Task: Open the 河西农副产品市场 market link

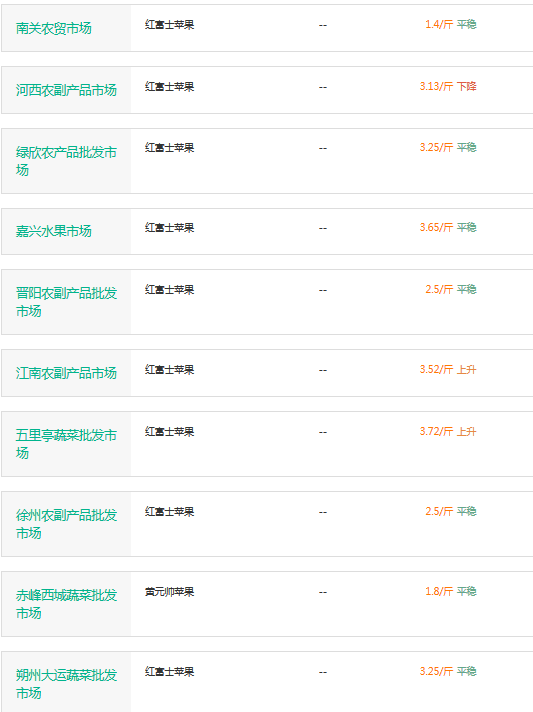Action: [66, 90]
